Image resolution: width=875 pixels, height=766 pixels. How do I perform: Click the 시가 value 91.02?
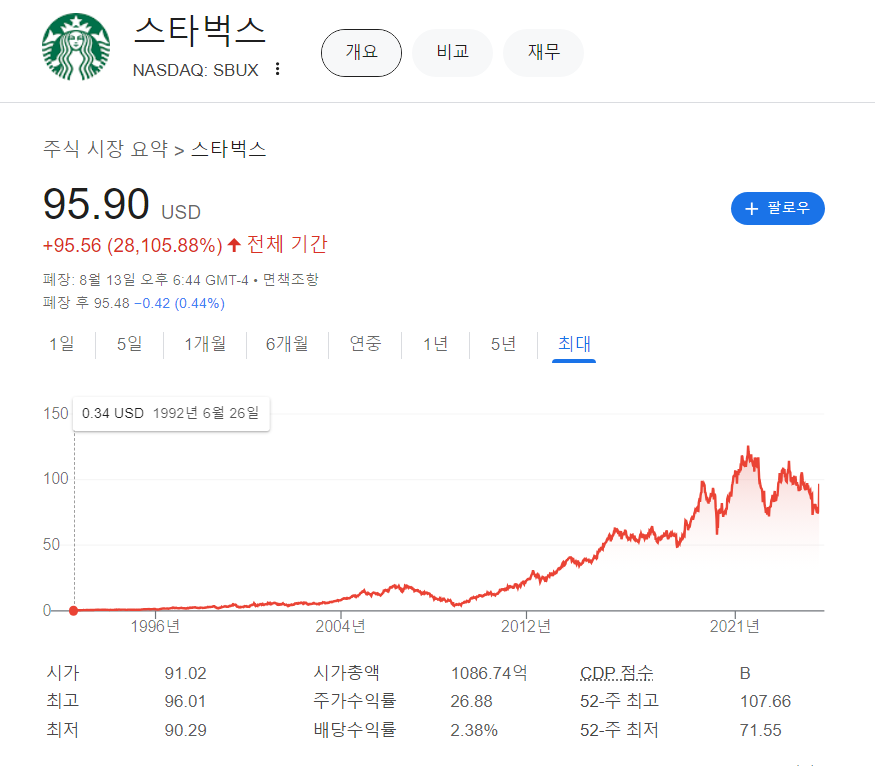point(185,673)
